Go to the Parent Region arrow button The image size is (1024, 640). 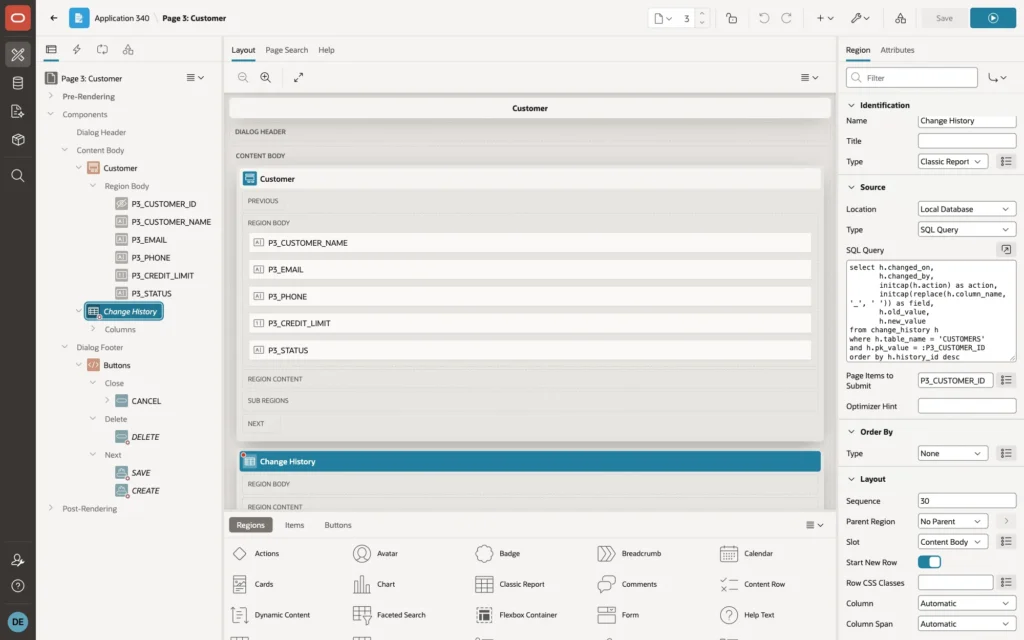[x=1006, y=521]
